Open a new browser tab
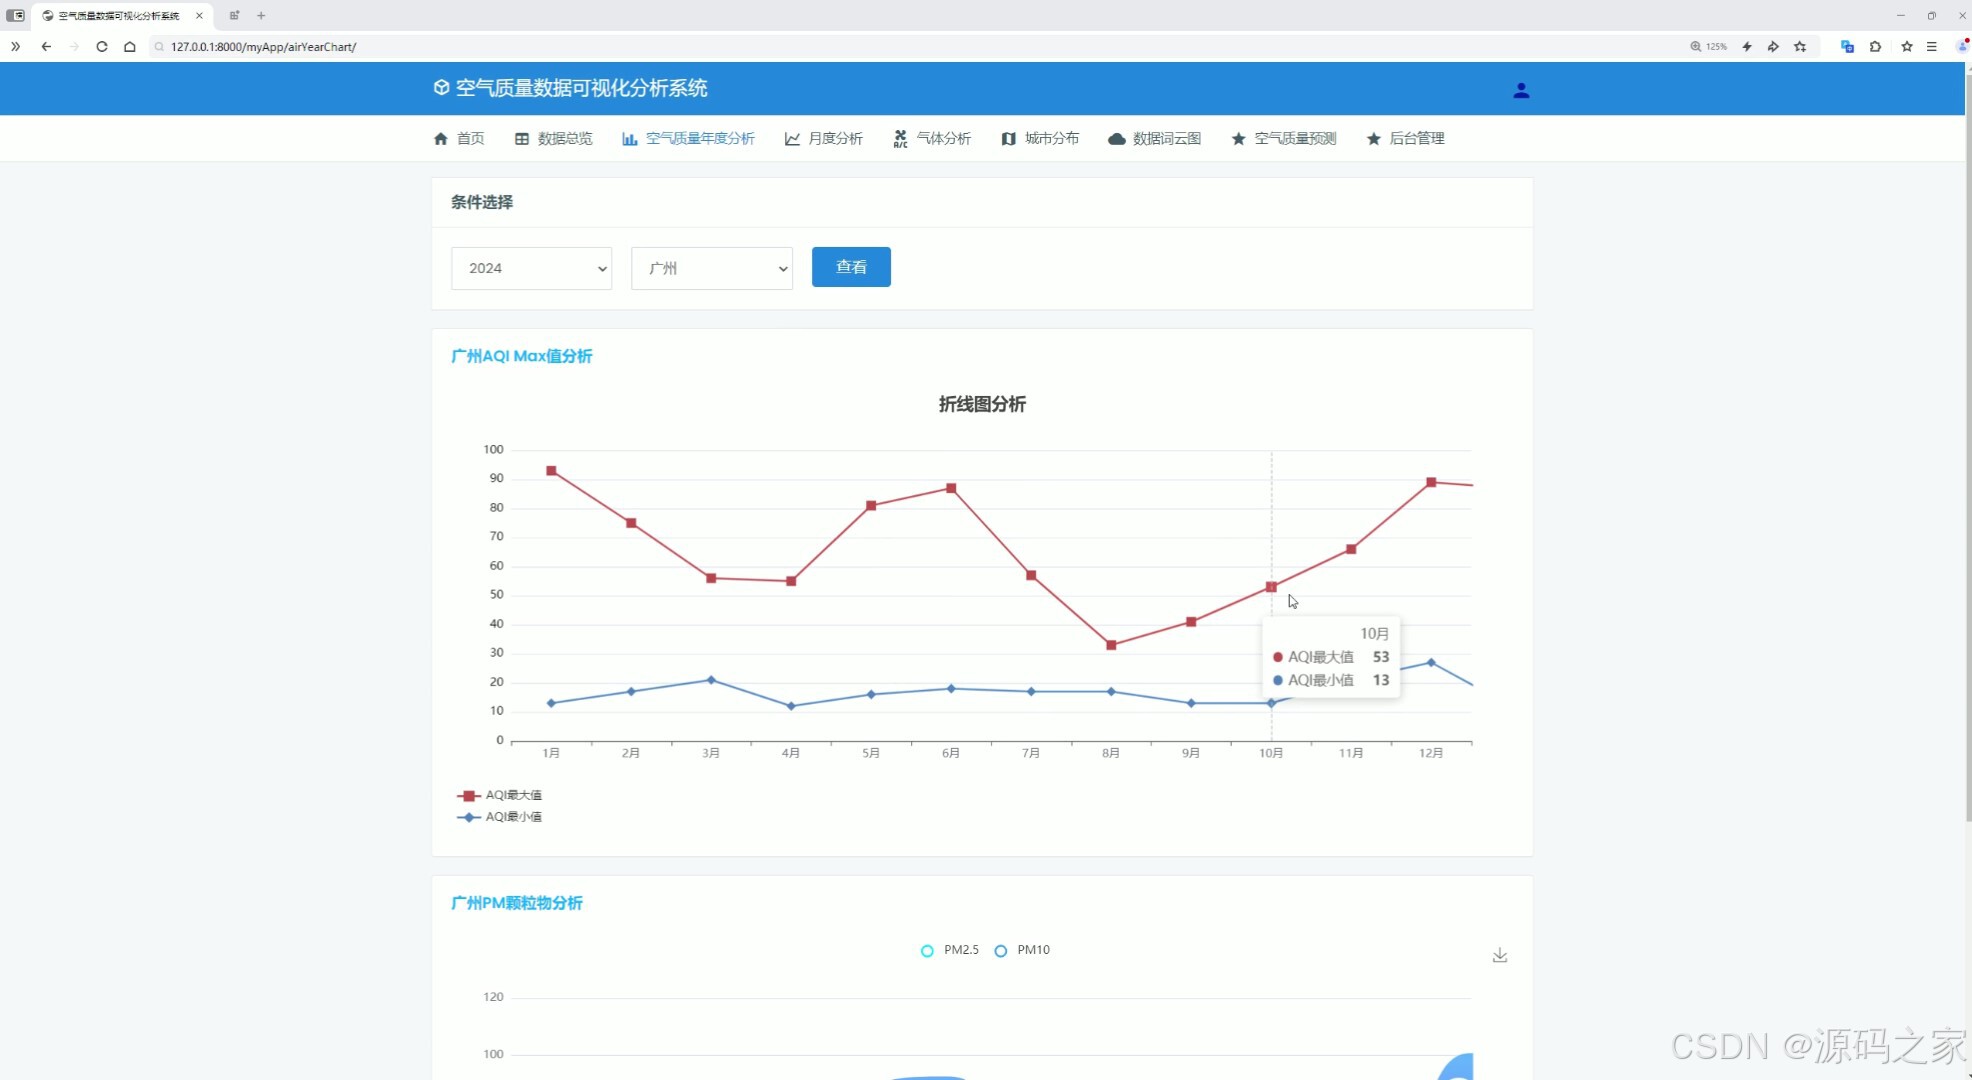The width and height of the screenshot is (1972, 1080). (261, 15)
